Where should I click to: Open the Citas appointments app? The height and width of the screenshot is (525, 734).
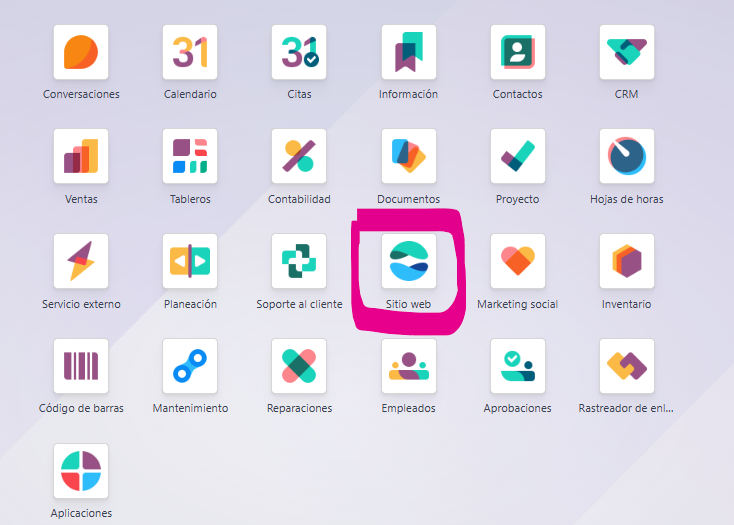[x=299, y=52]
